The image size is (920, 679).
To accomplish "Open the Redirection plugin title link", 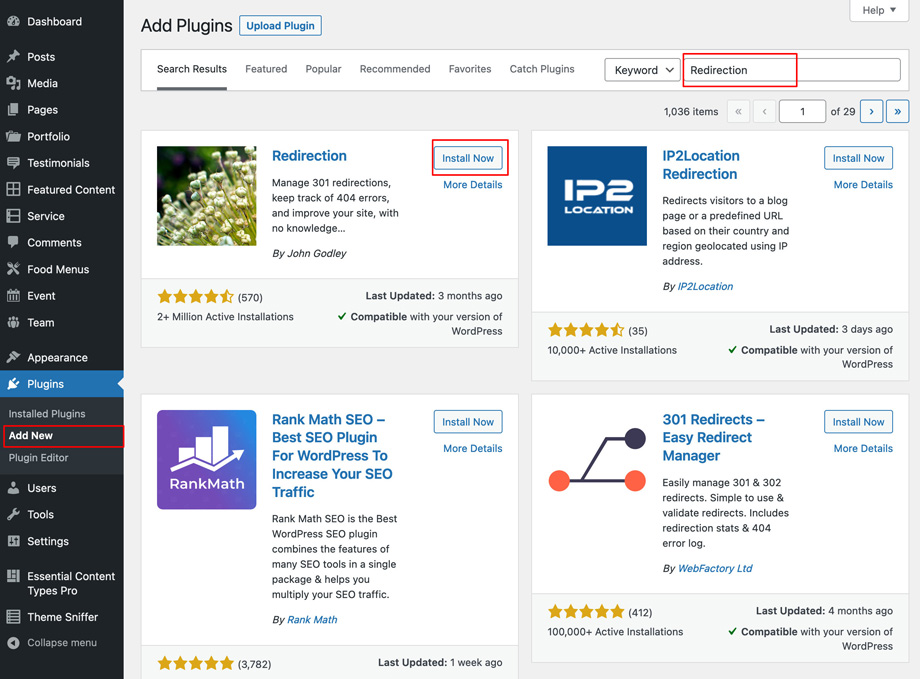I will (309, 156).
